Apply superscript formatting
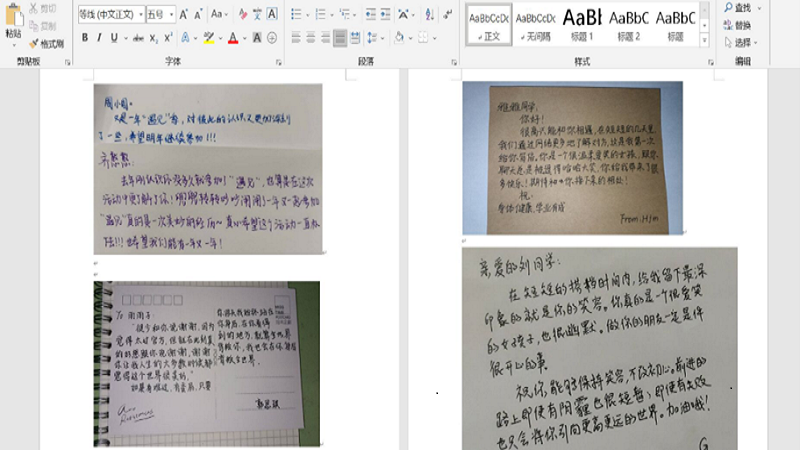This screenshot has height=450, width=800. coord(168,38)
